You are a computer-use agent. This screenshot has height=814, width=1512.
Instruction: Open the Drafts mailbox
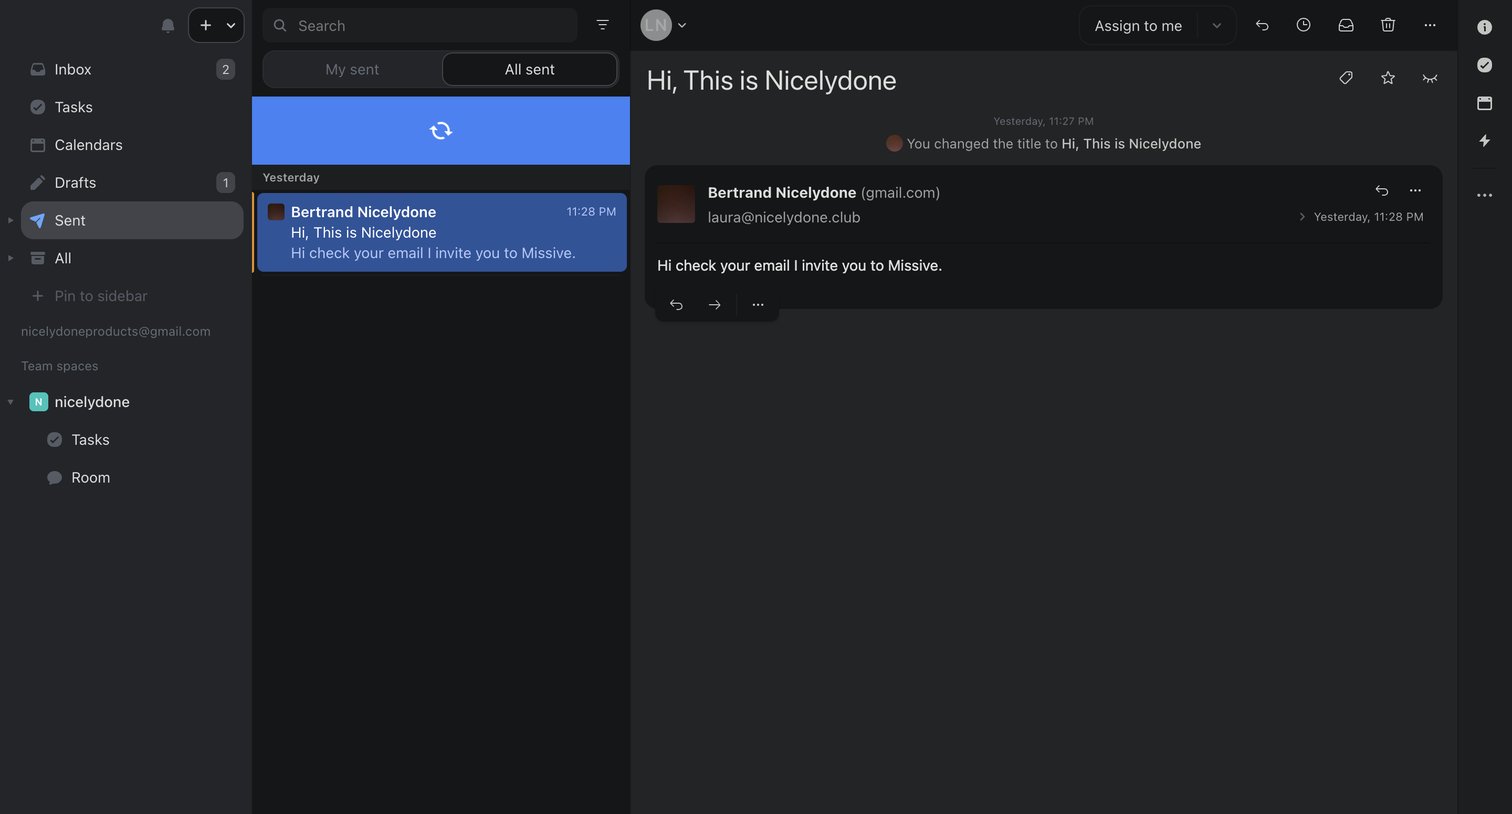coord(132,183)
